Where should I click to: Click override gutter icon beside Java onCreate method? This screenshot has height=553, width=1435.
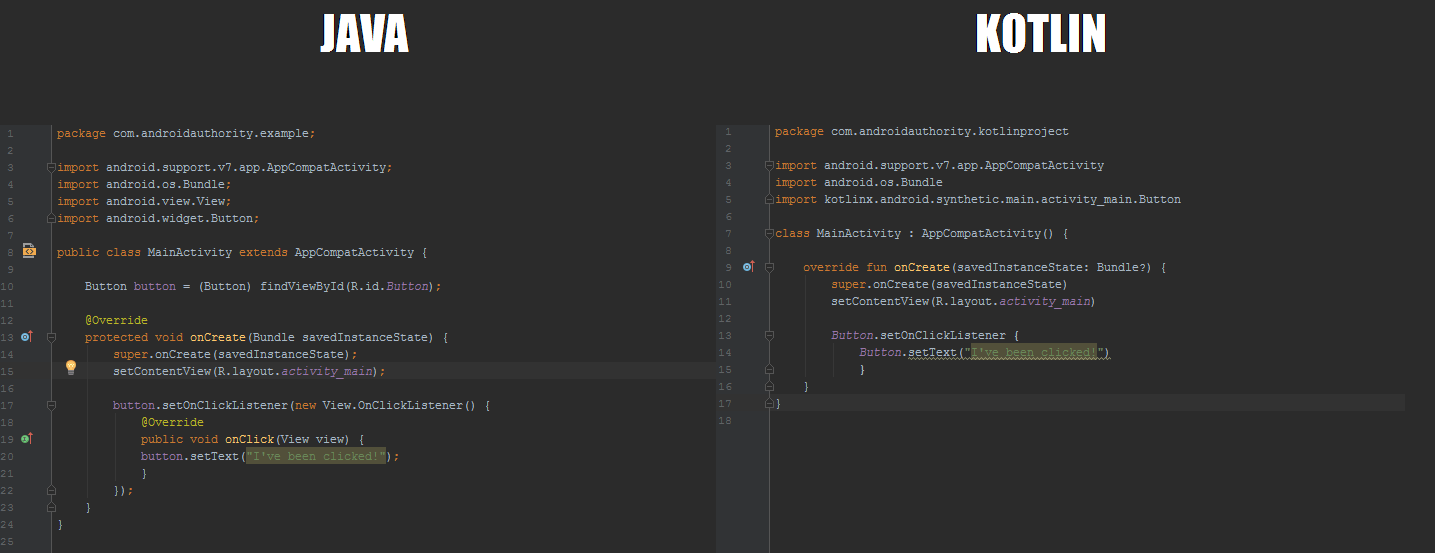[x=27, y=337]
